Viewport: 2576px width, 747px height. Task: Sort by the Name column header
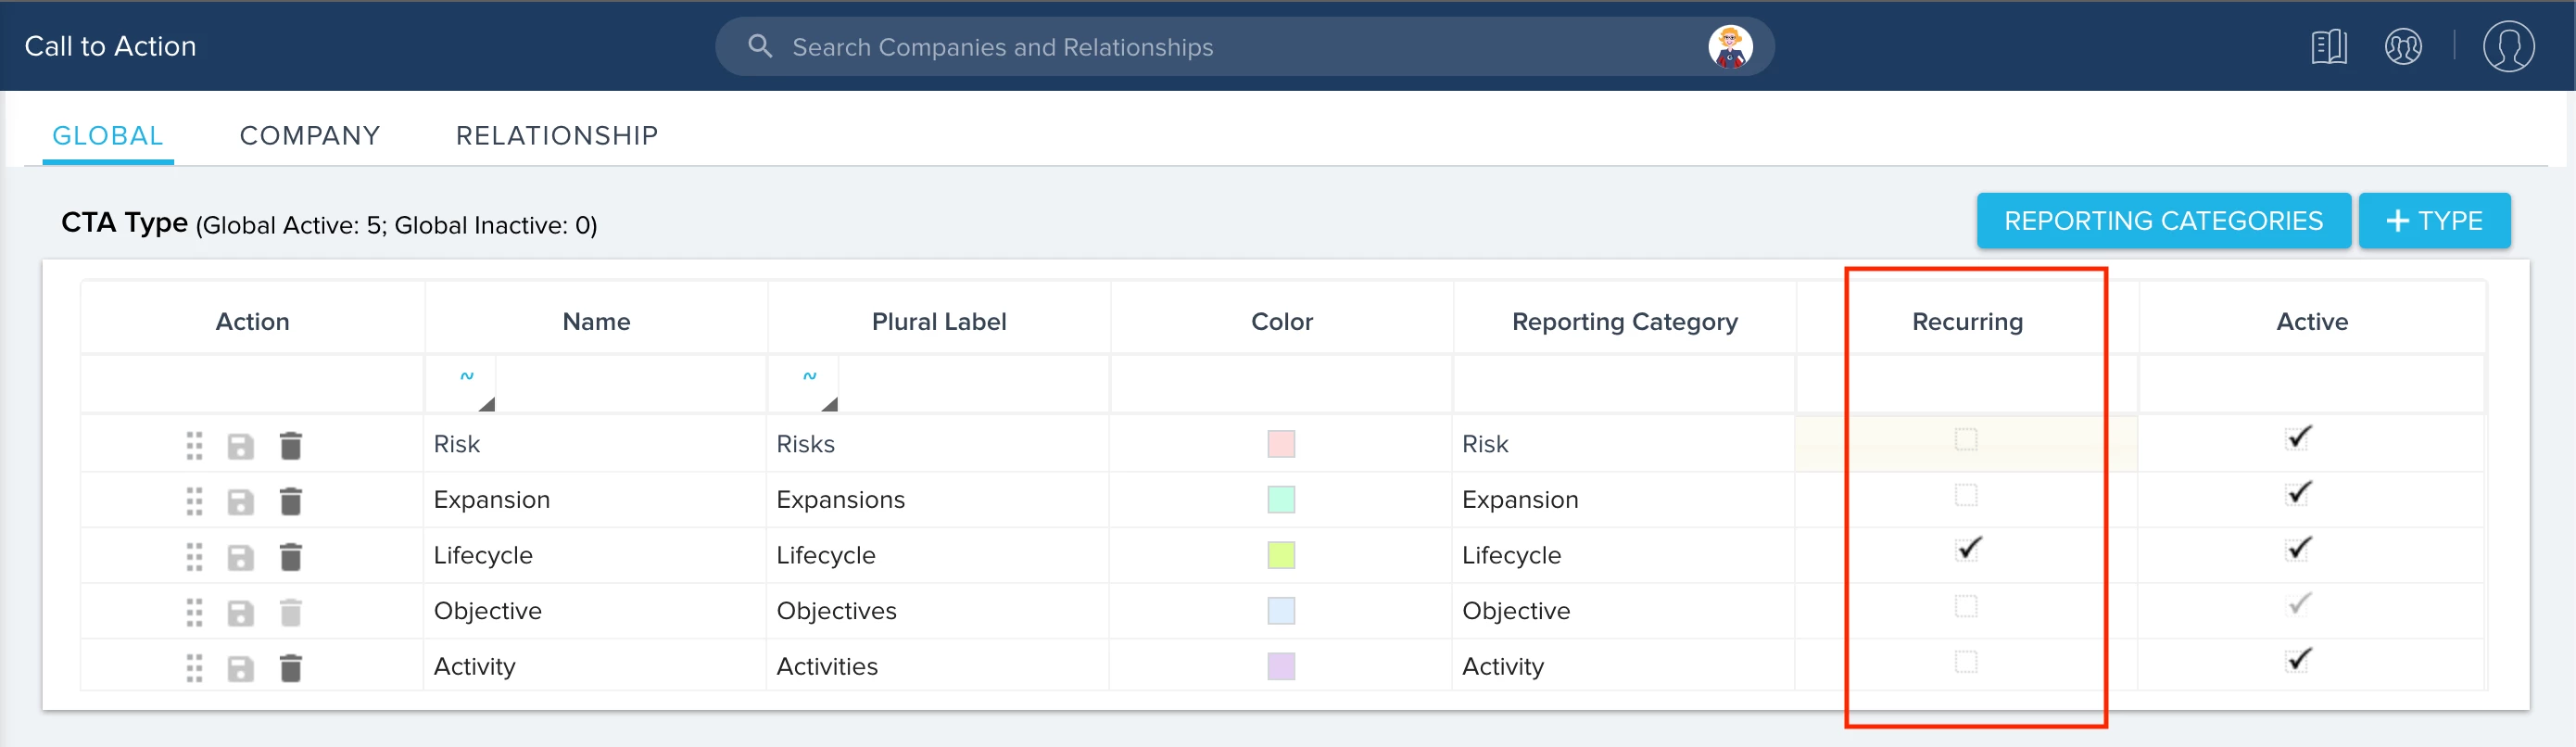[596, 322]
